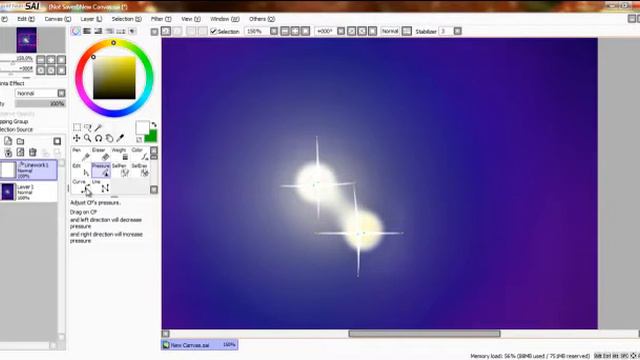Pick the green background color swatch
640x360 pixels.
point(152,136)
